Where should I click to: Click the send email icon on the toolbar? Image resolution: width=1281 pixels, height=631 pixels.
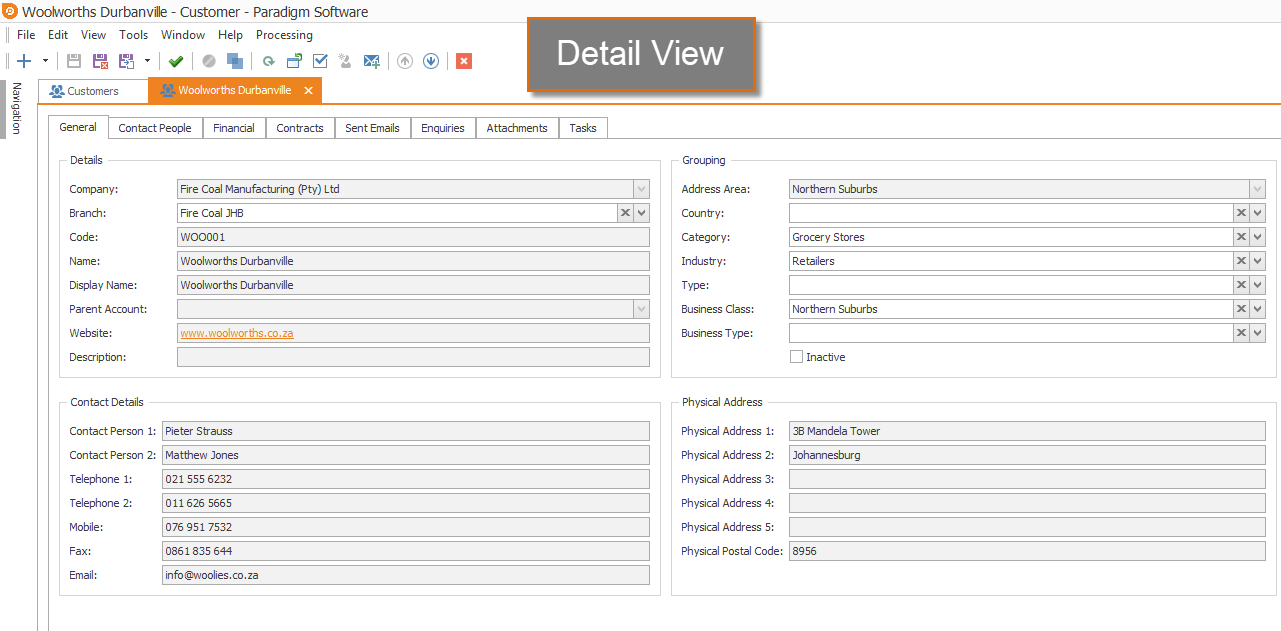pos(370,60)
